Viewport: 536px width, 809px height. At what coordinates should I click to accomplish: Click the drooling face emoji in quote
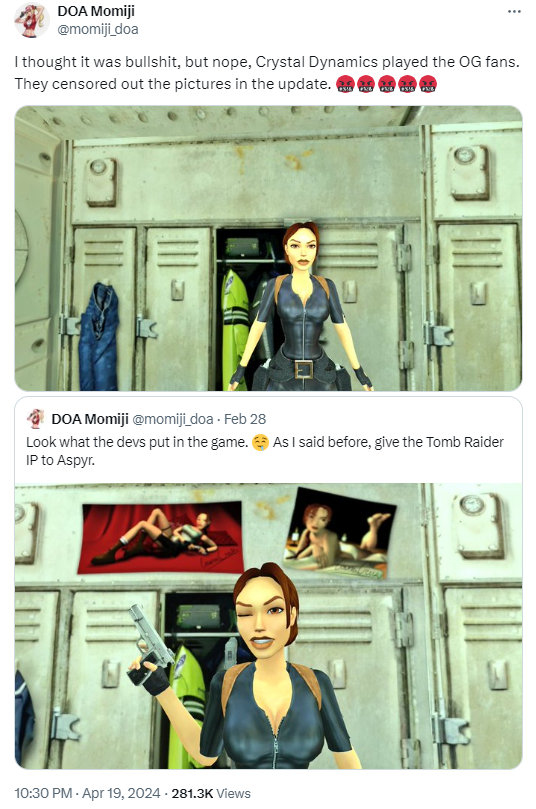261,443
